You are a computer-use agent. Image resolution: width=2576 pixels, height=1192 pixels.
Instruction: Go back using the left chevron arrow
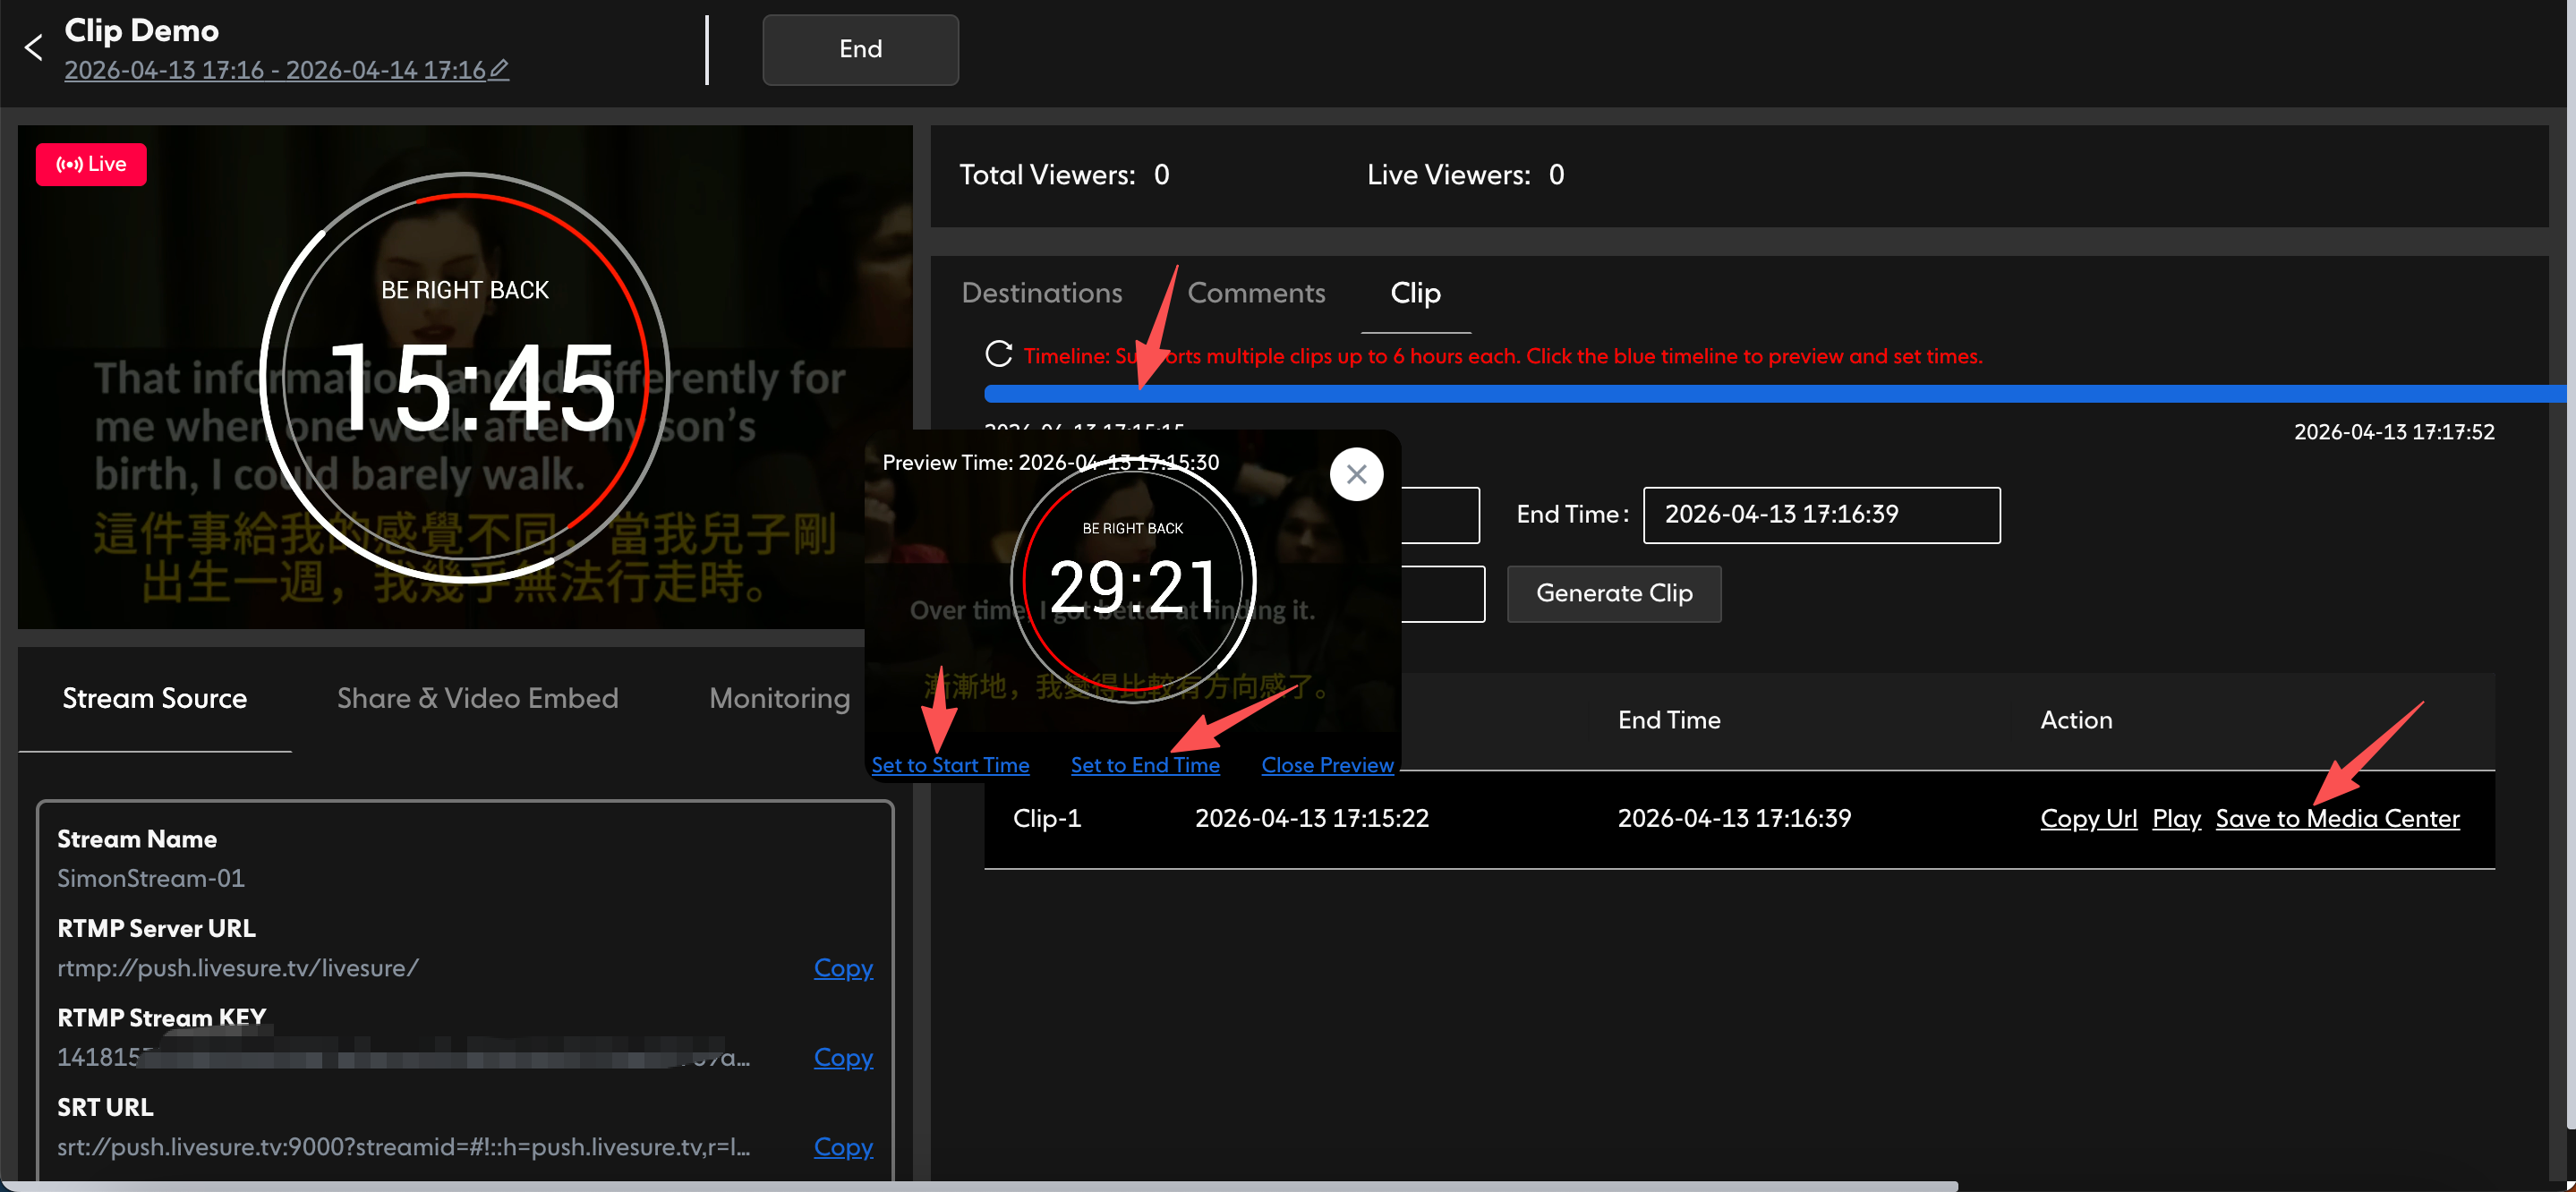click(34, 47)
